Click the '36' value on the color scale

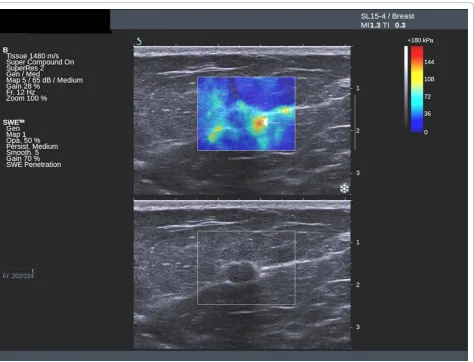tap(428, 114)
